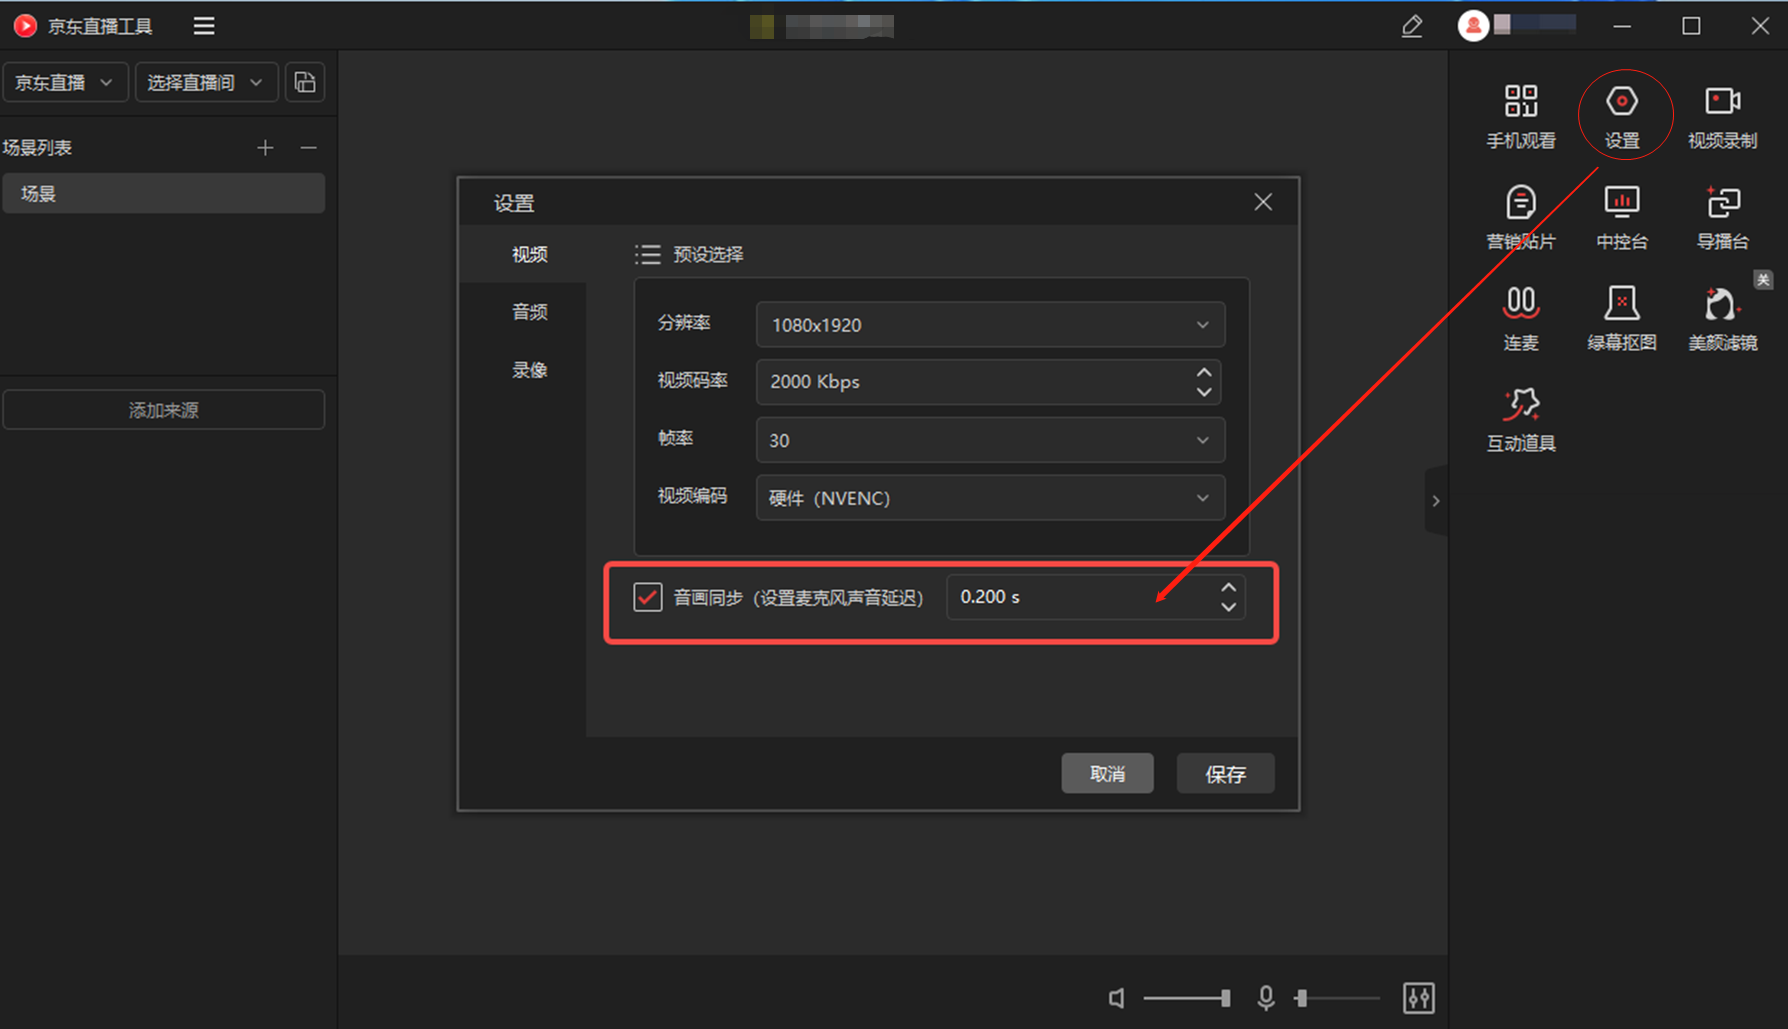1788x1029 pixels.
Task: Open the 选择直播间 dropdown
Action: tap(205, 82)
